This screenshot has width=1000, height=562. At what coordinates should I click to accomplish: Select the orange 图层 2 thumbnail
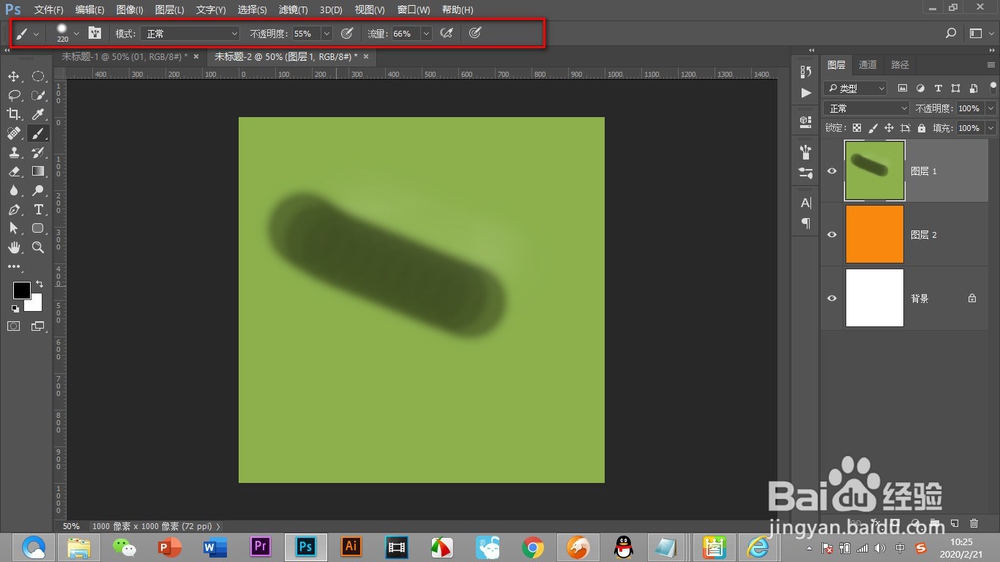874,234
